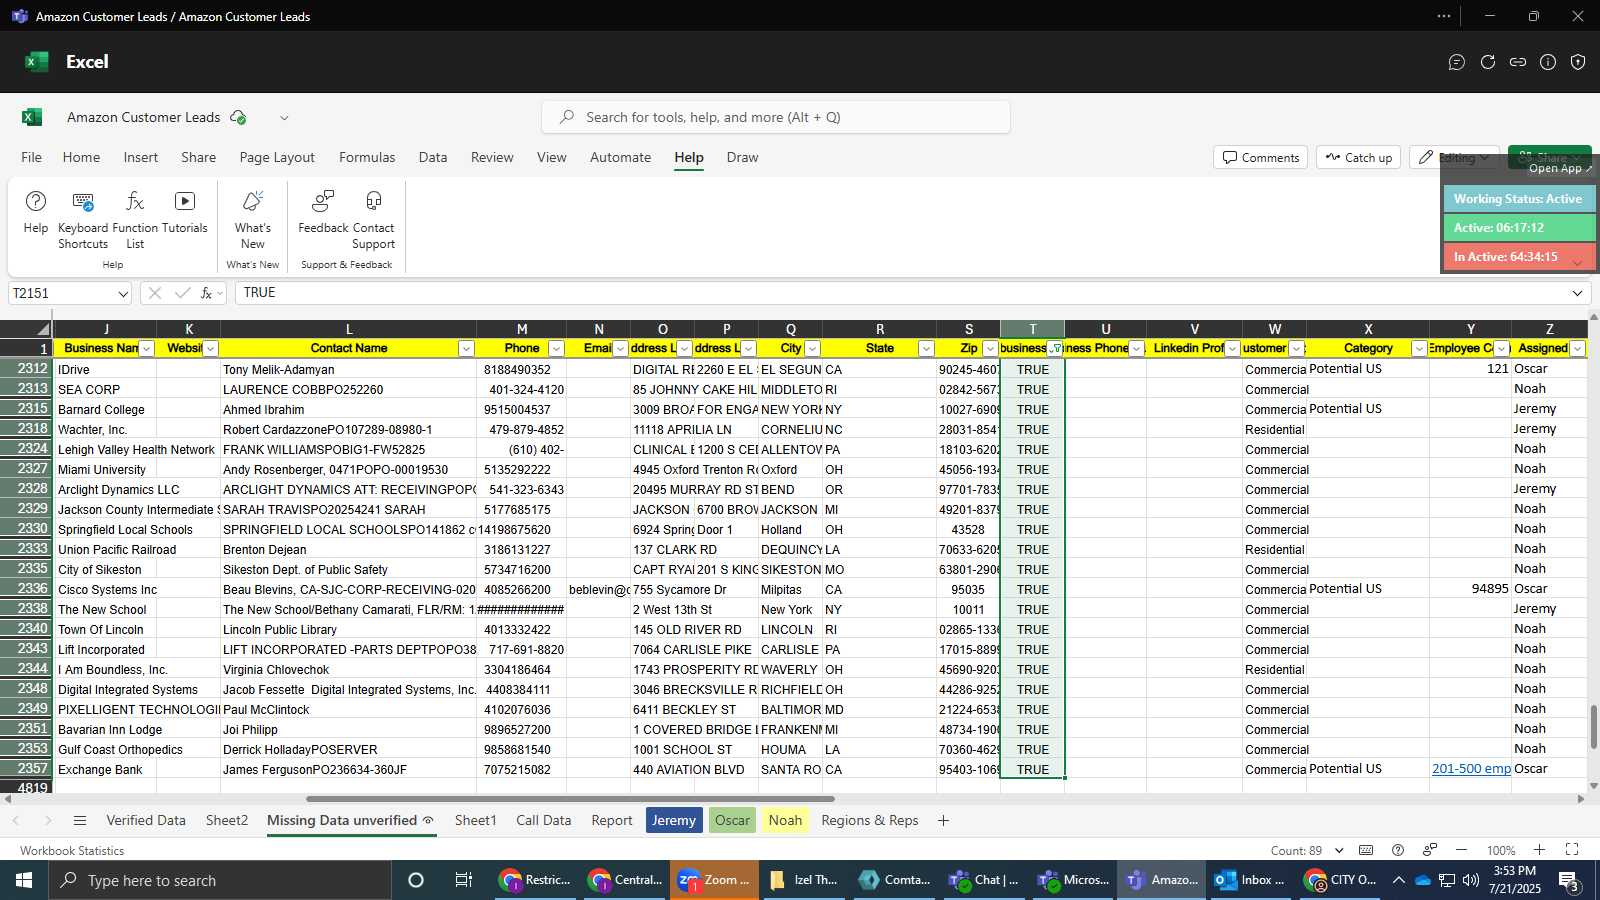This screenshot has height=900, width=1600.
Task: Open the more options ellipsis in title bar
Action: [x=1444, y=16]
